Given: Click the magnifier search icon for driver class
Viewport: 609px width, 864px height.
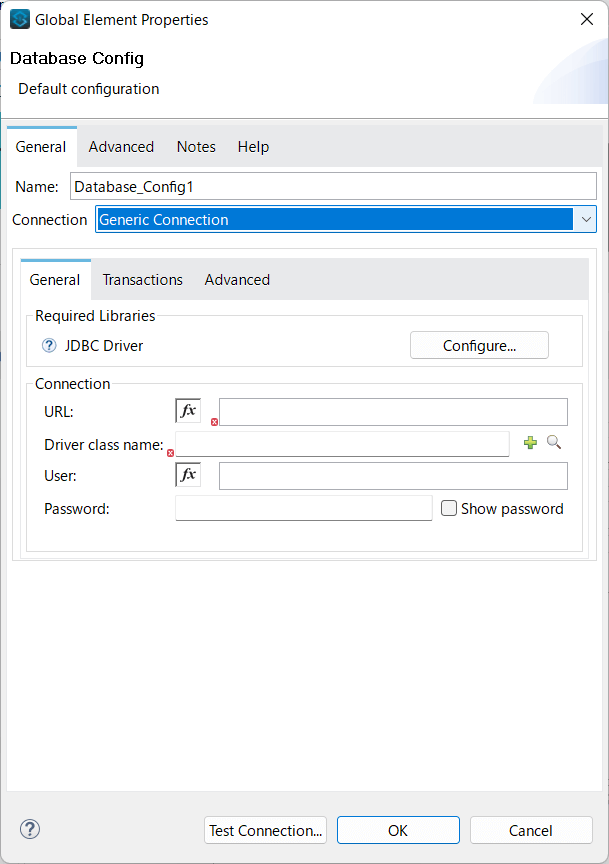Looking at the screenshot, I should click(x=554, y=442).
